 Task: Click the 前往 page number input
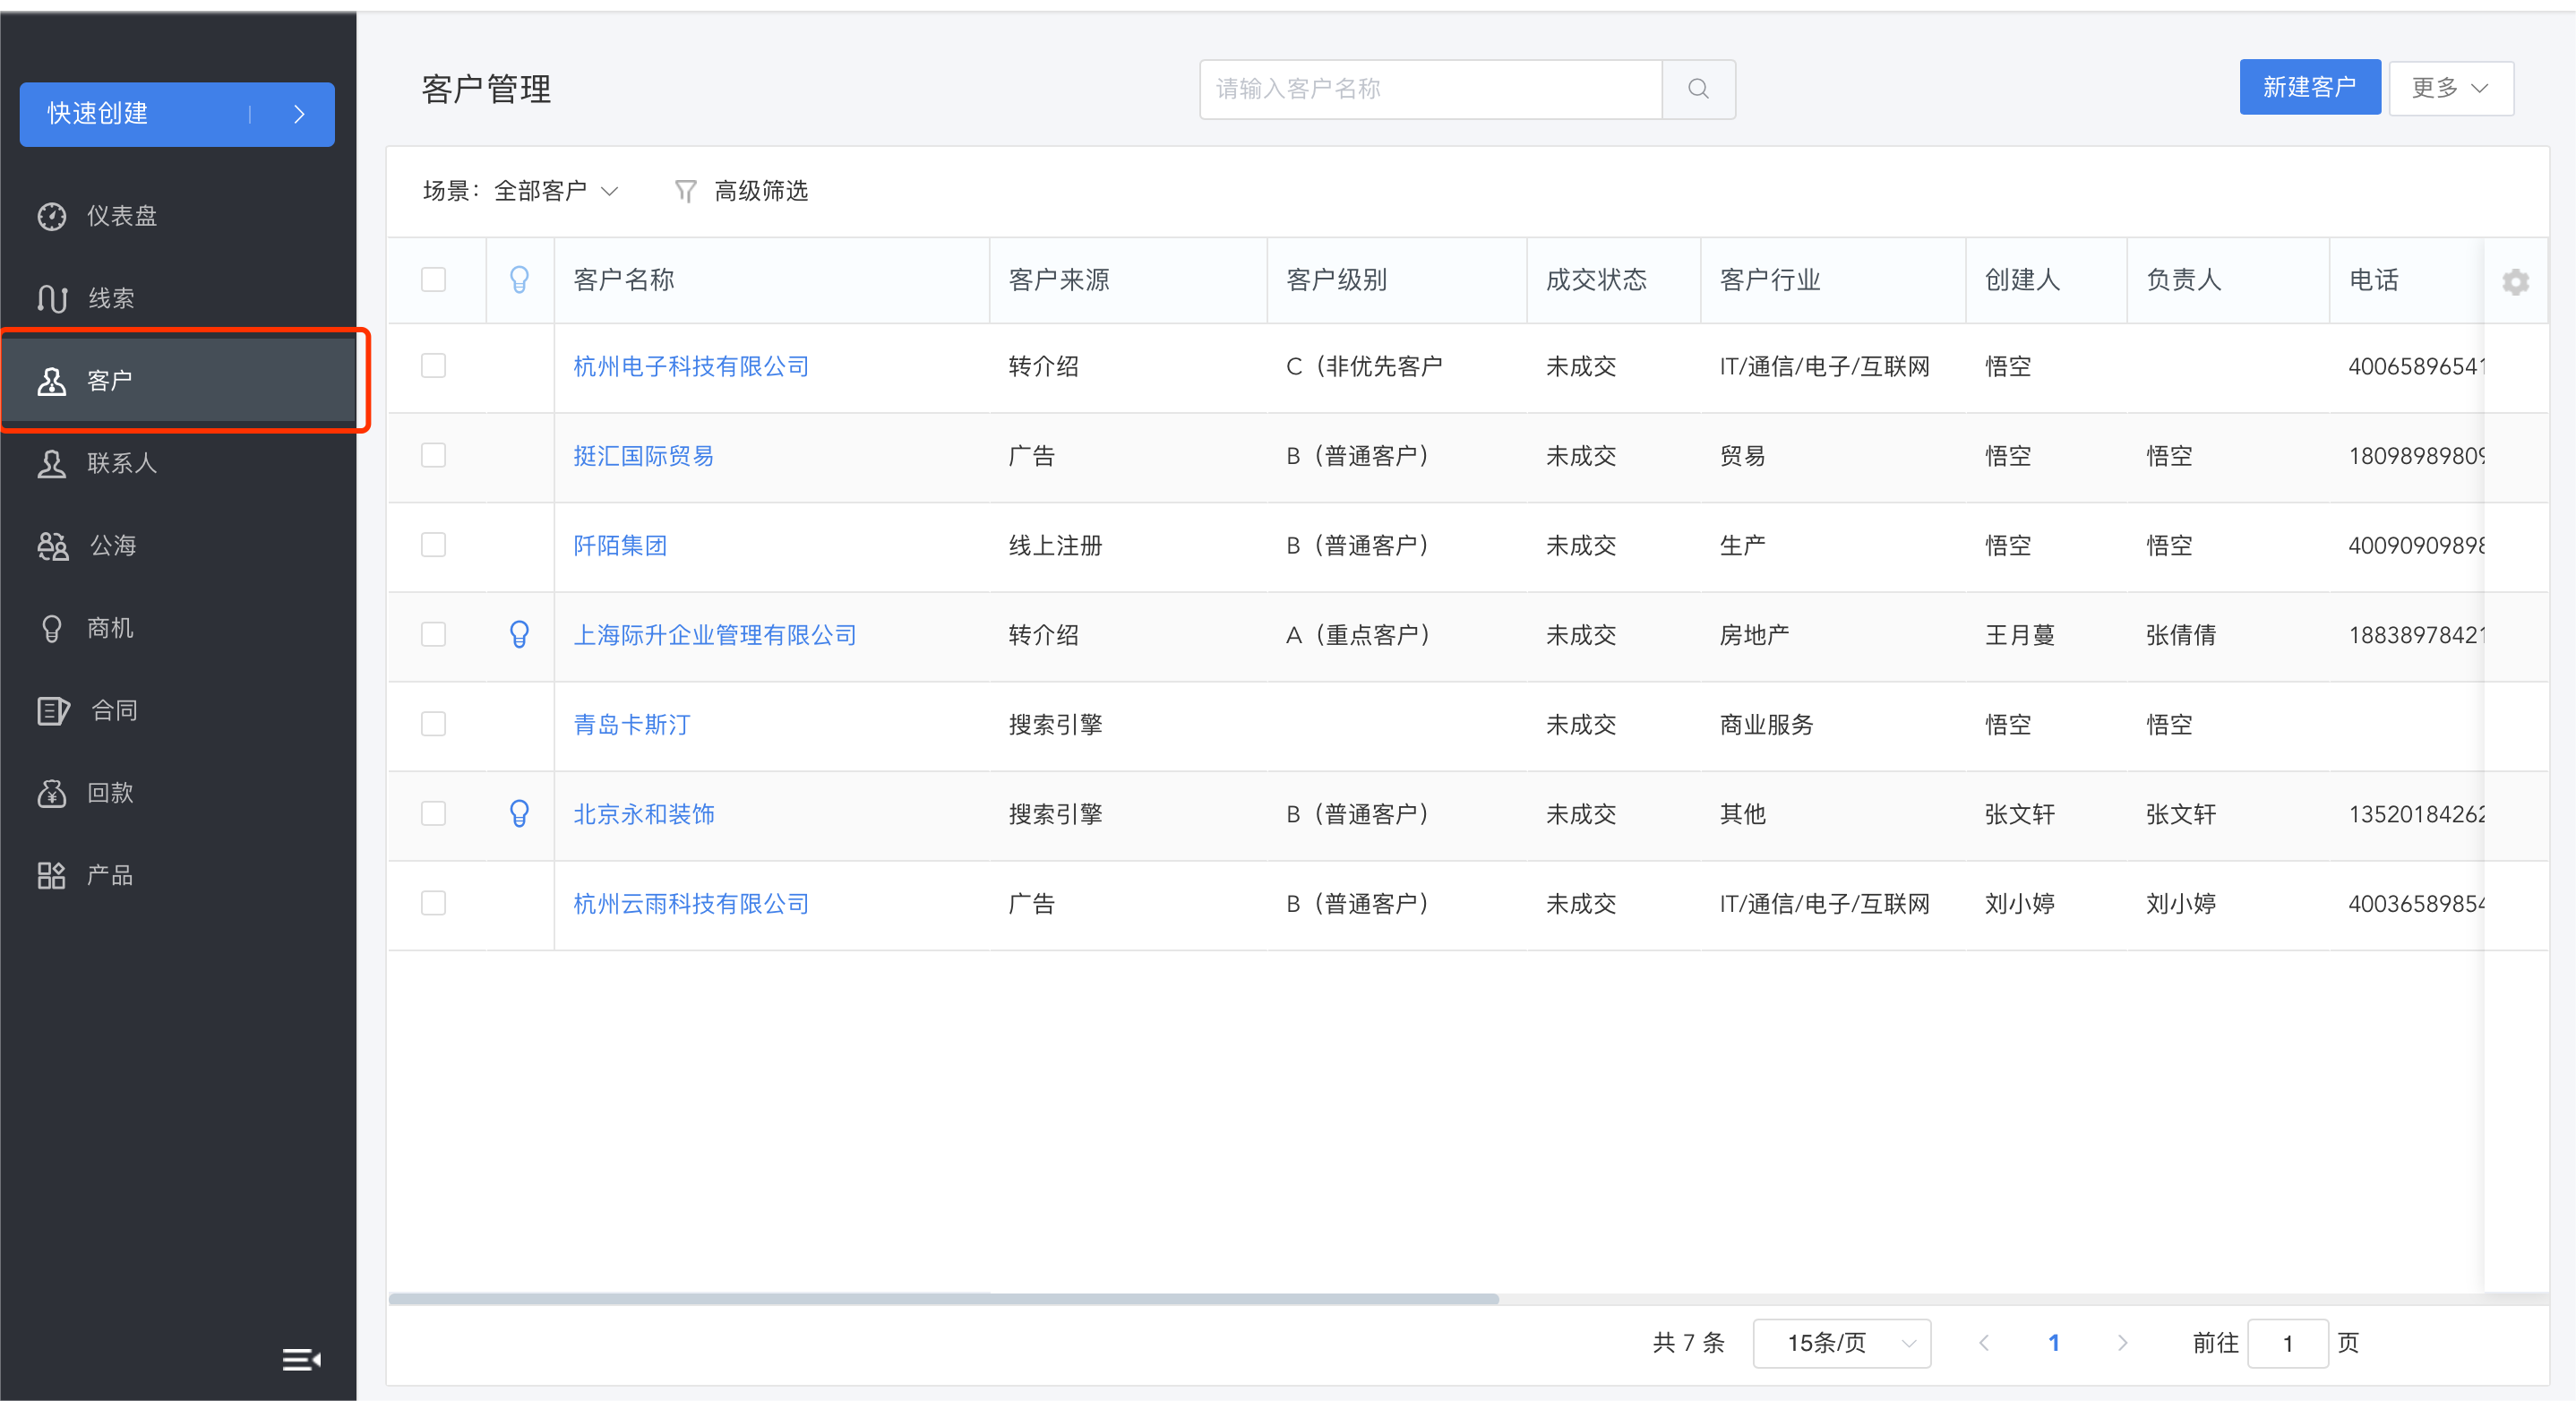(2287, 1343)
